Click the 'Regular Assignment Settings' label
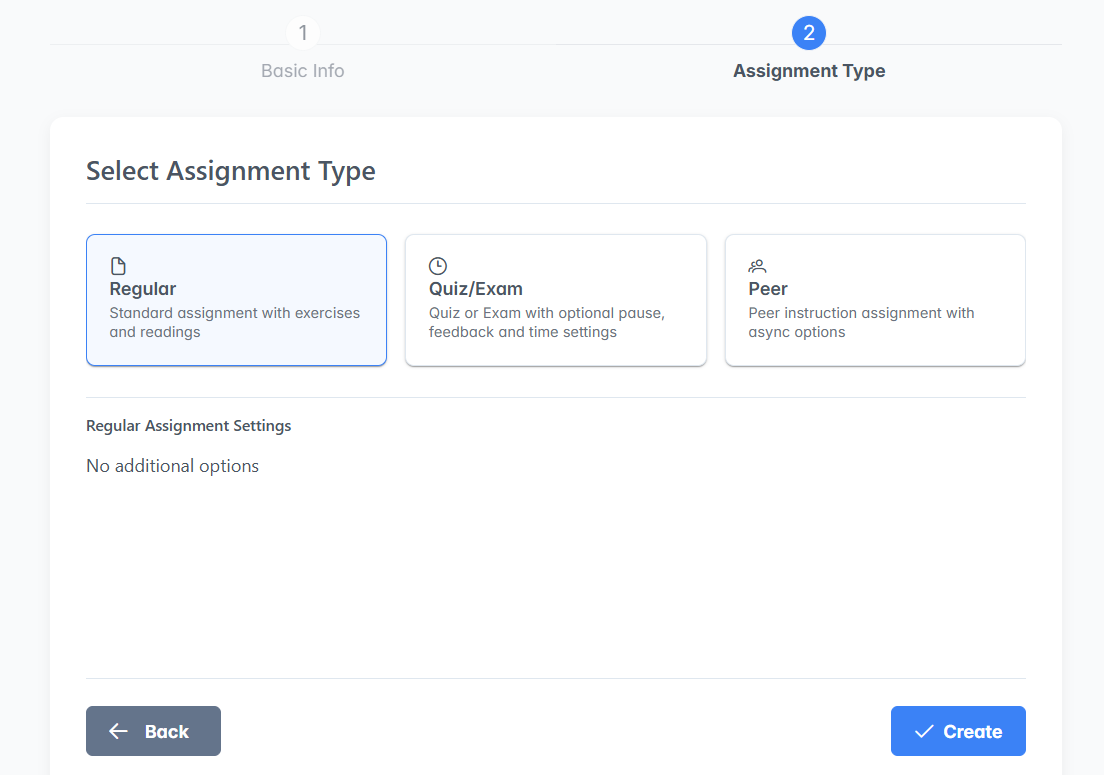Viewport: 1104px width, 775px height. click(189, 426)
